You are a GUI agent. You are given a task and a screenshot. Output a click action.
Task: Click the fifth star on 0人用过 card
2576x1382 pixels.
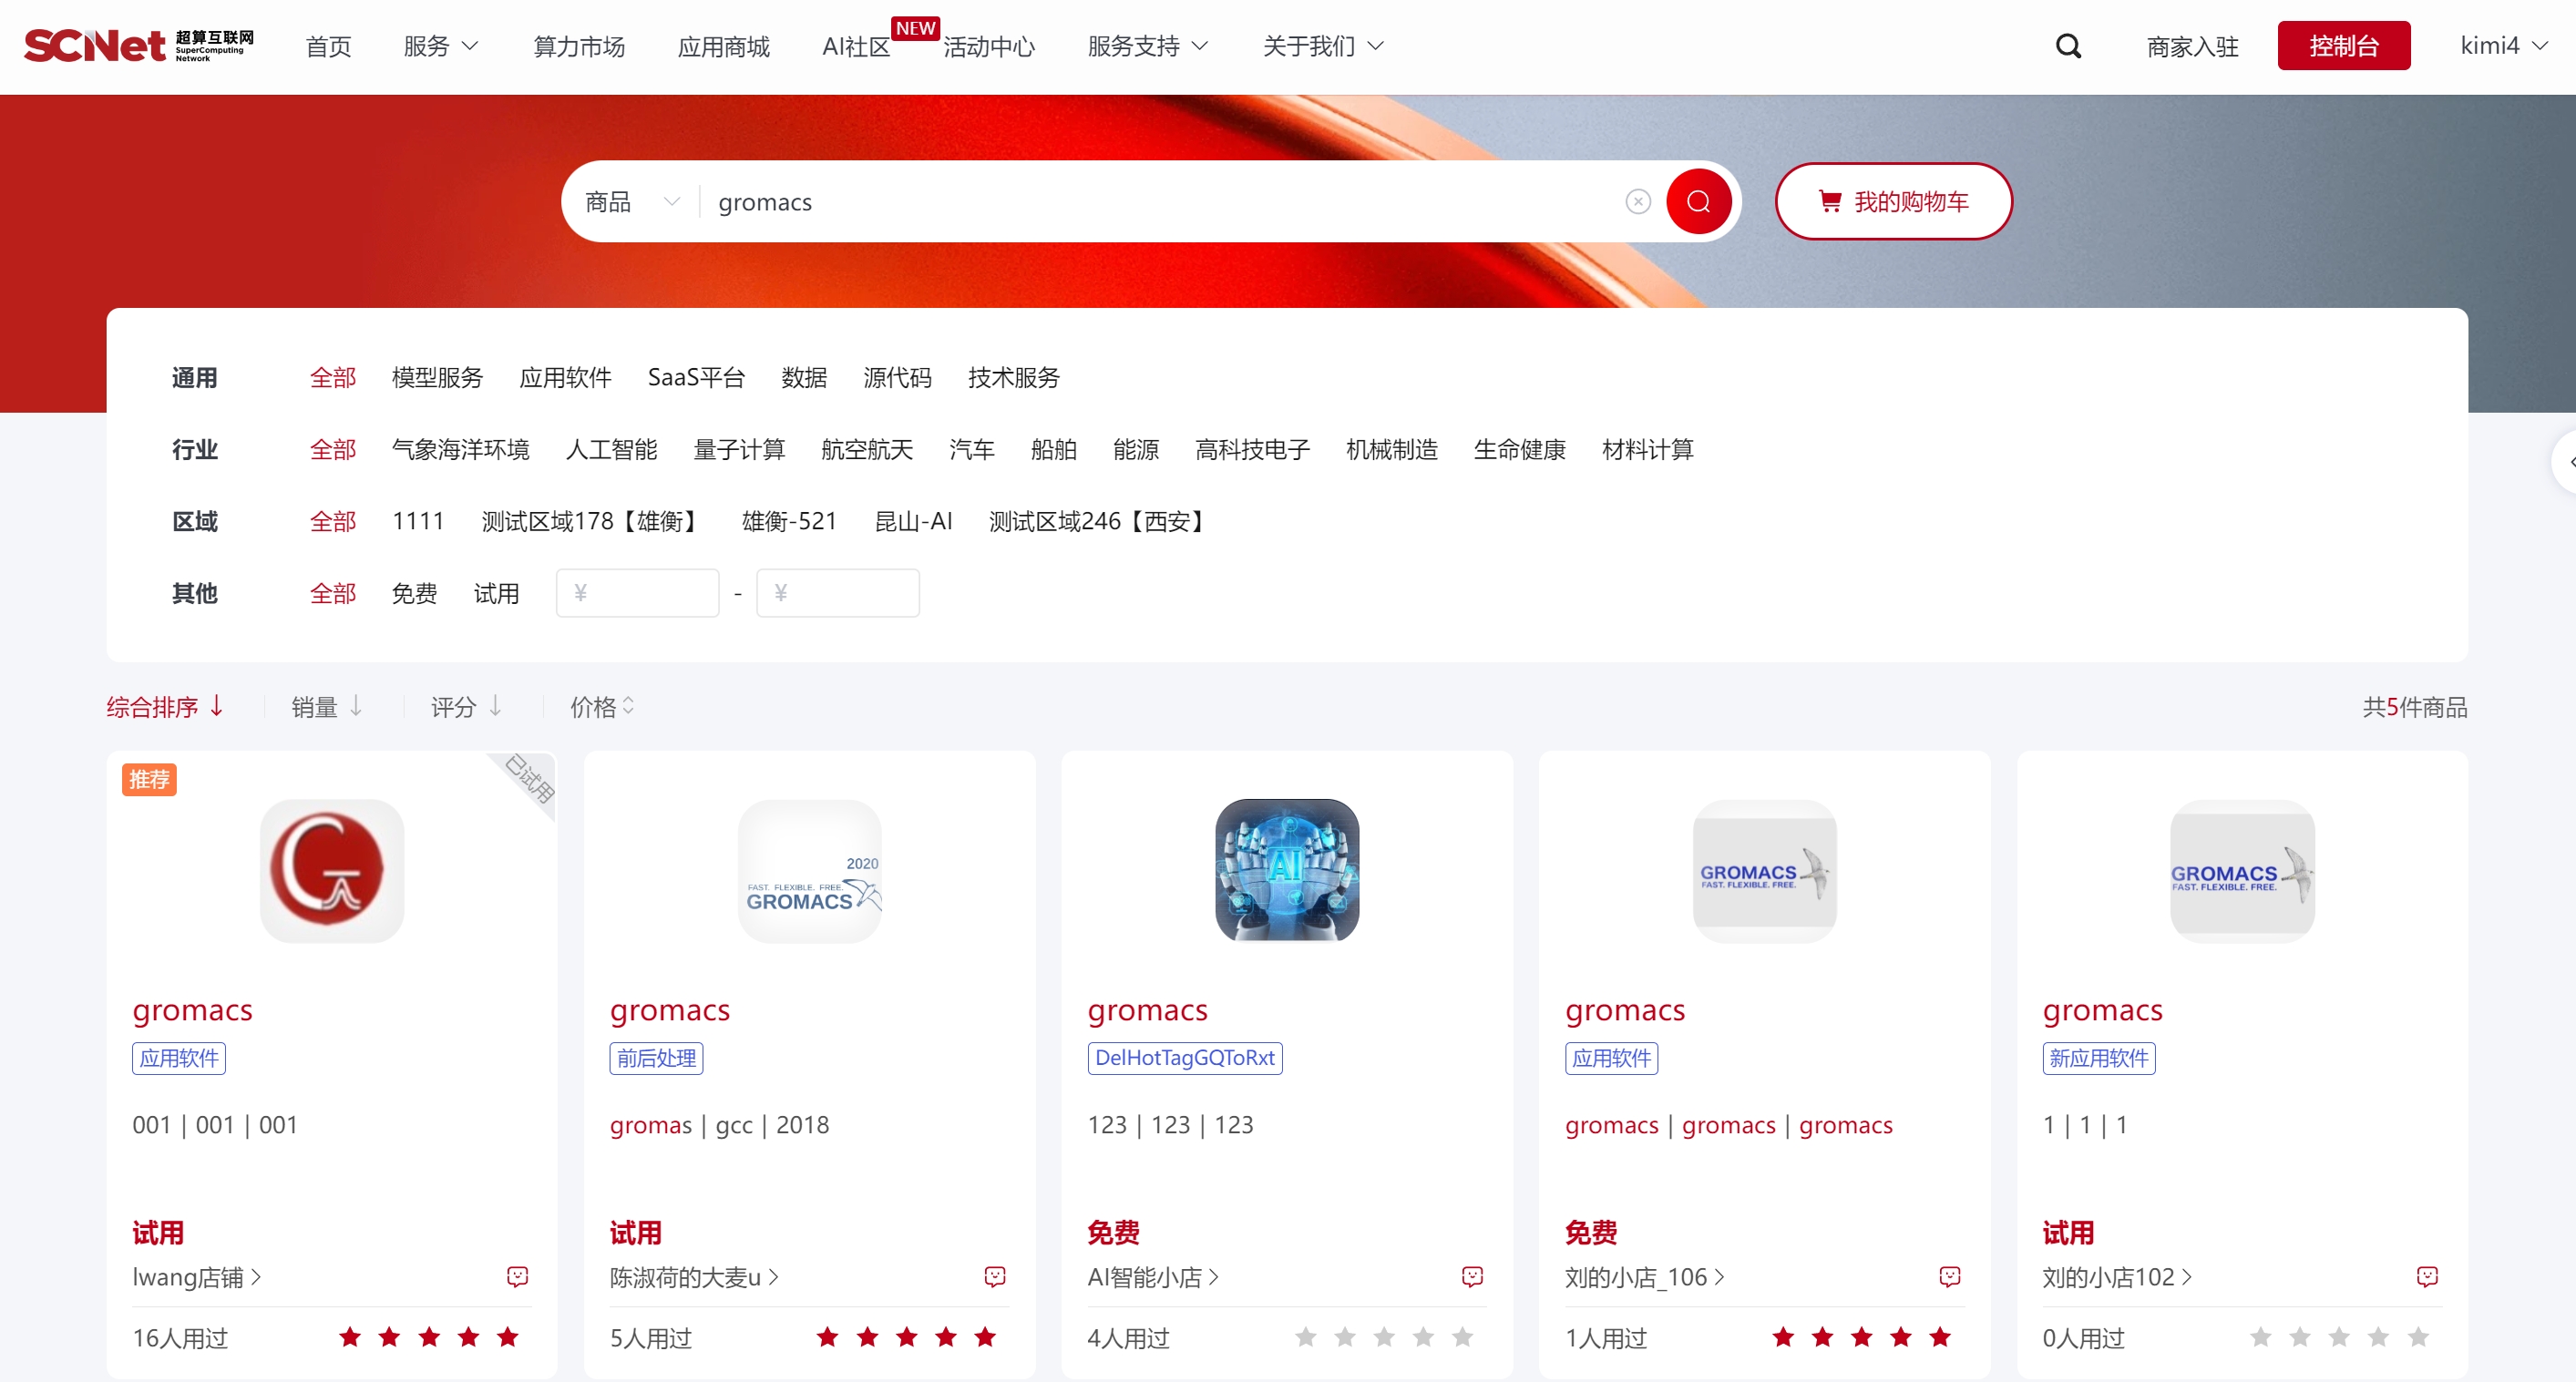2417,1337
